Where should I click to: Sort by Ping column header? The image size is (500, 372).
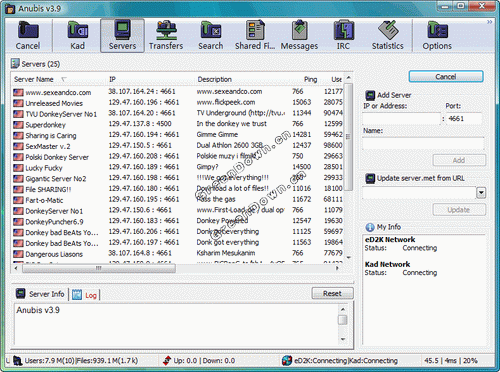[310, 79]
